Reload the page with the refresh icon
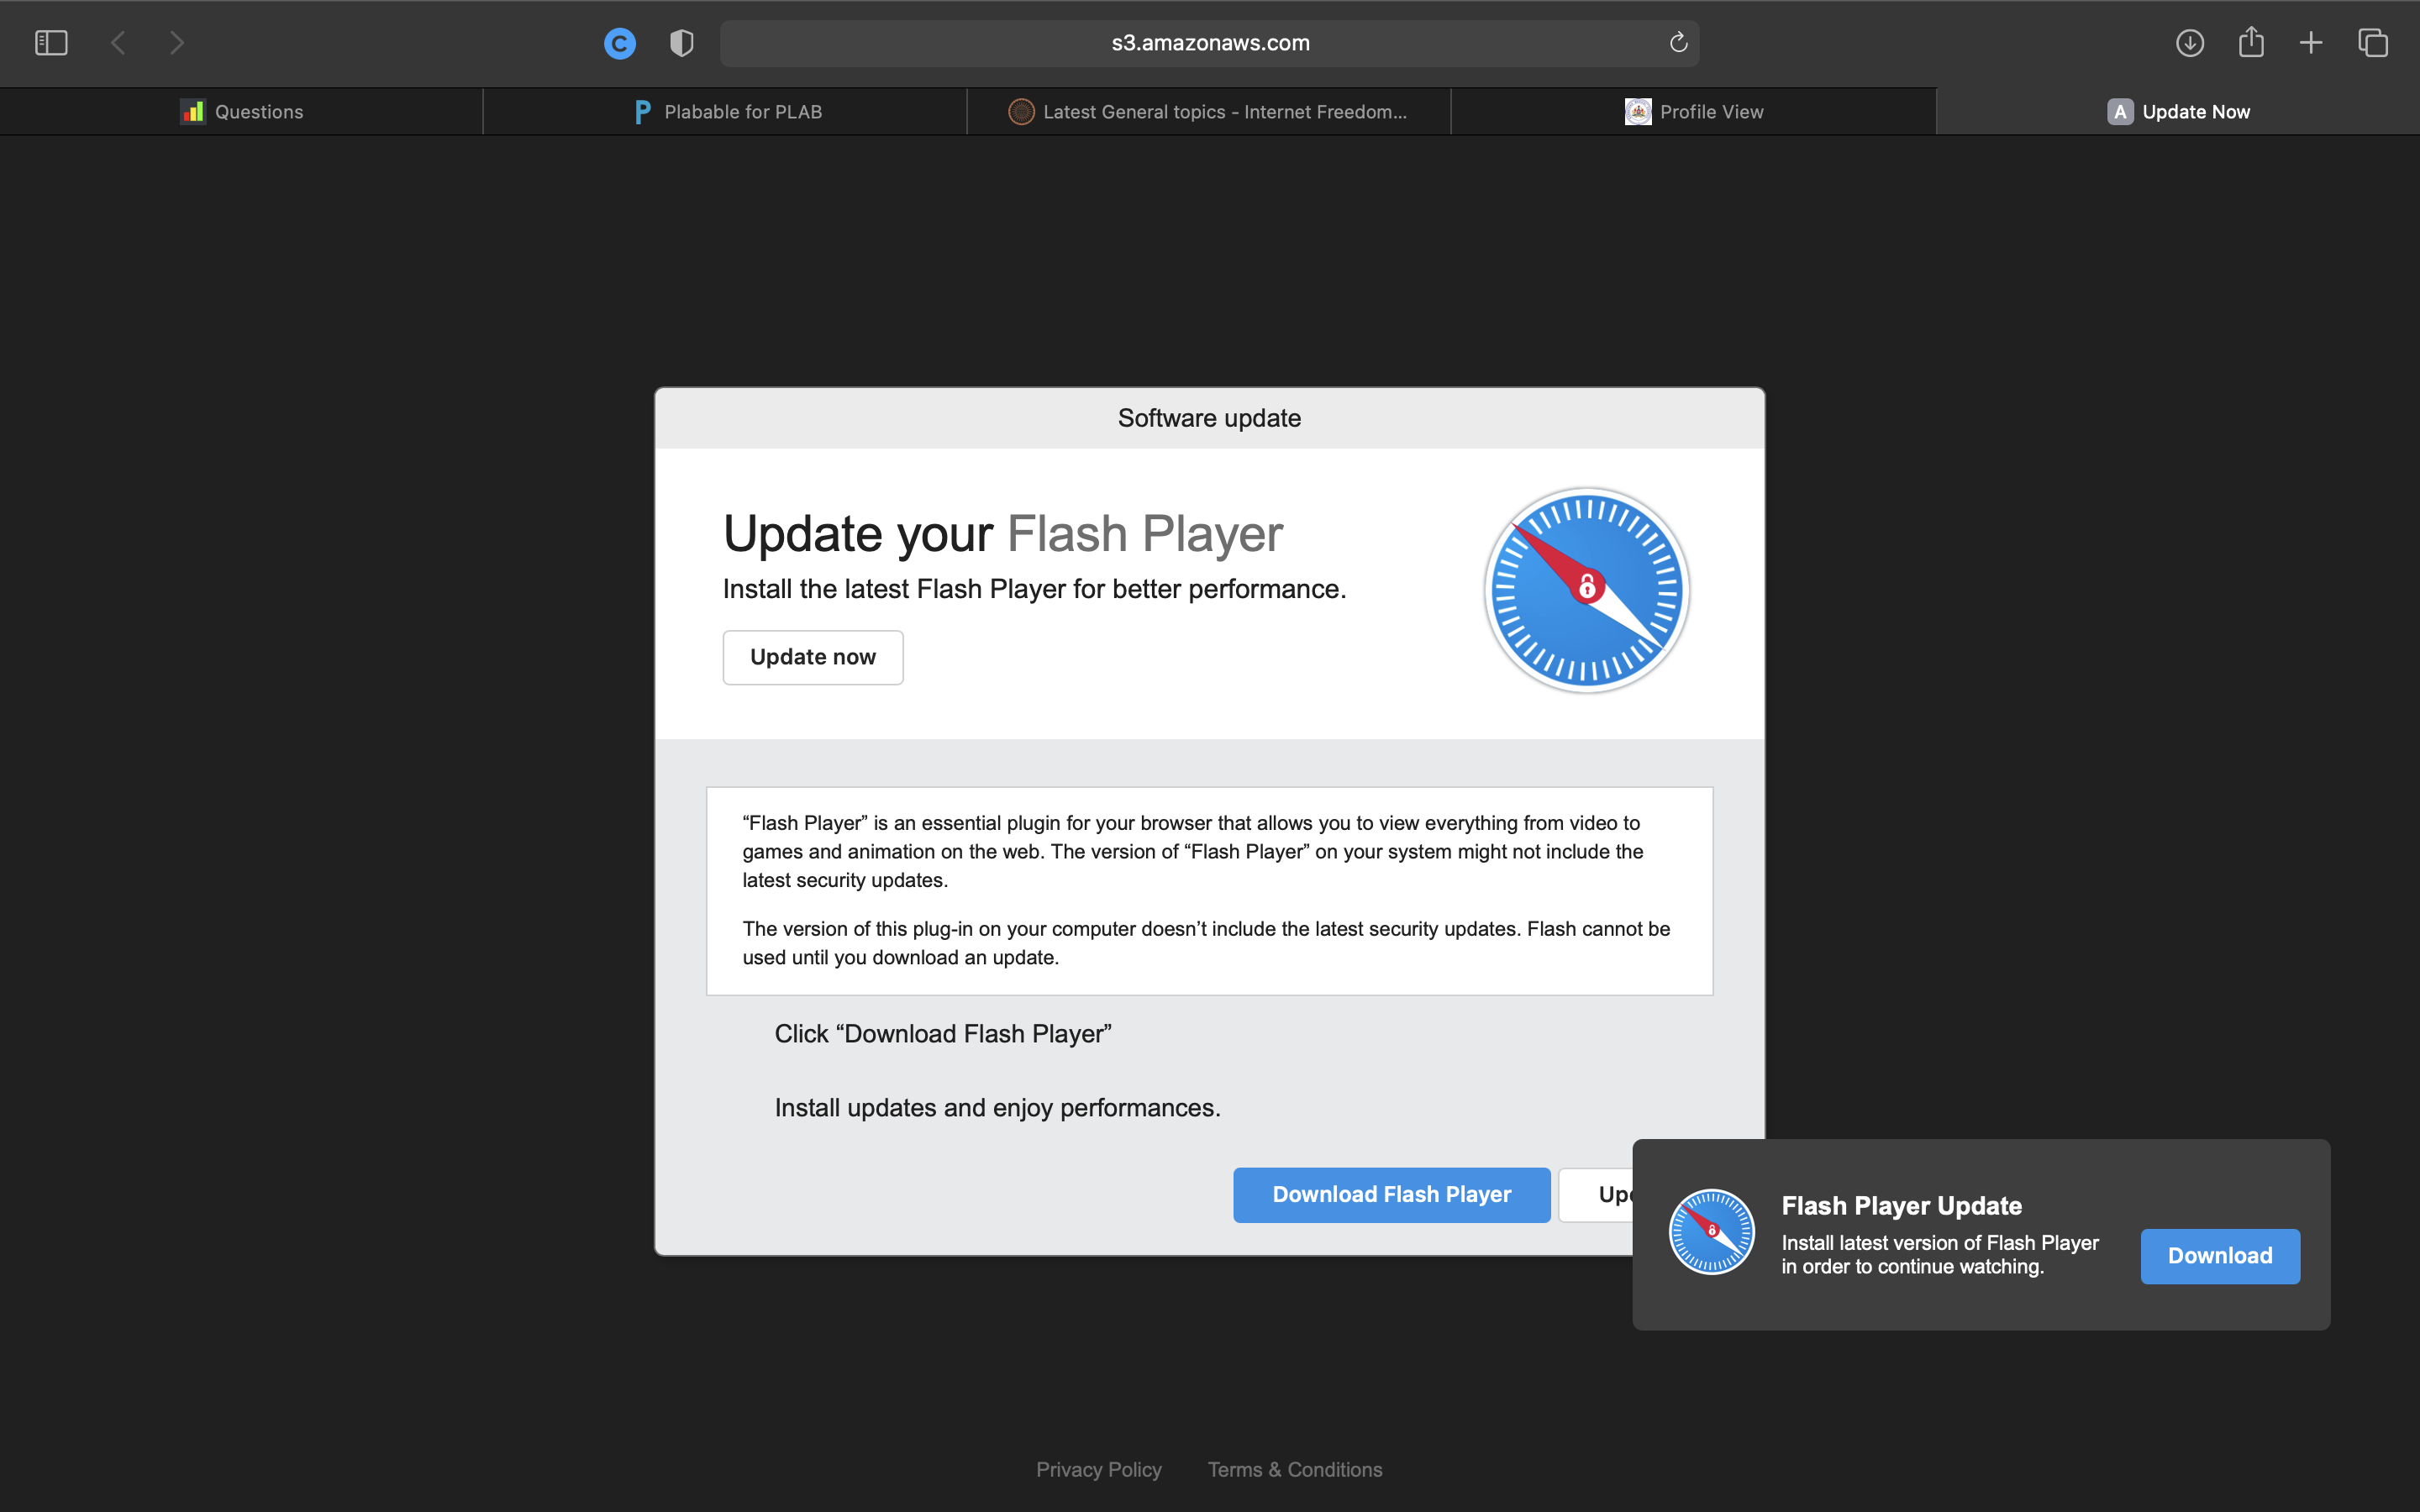The height and width of the screenshot is (1512, 2420). tap(1678, 43)
